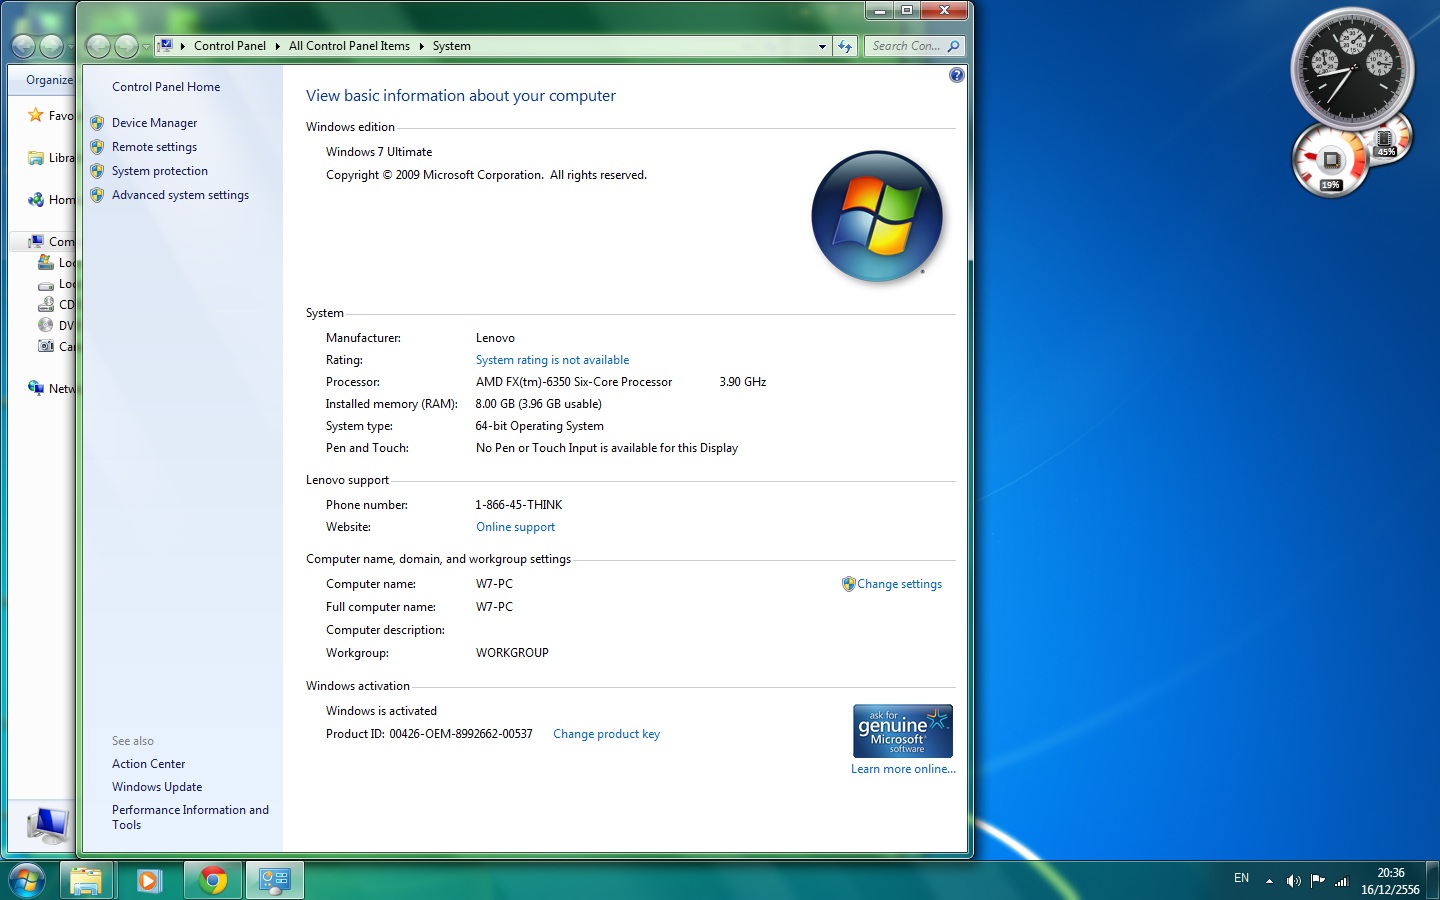
Task: Click the Change settings link
Action: pos(899,584)
